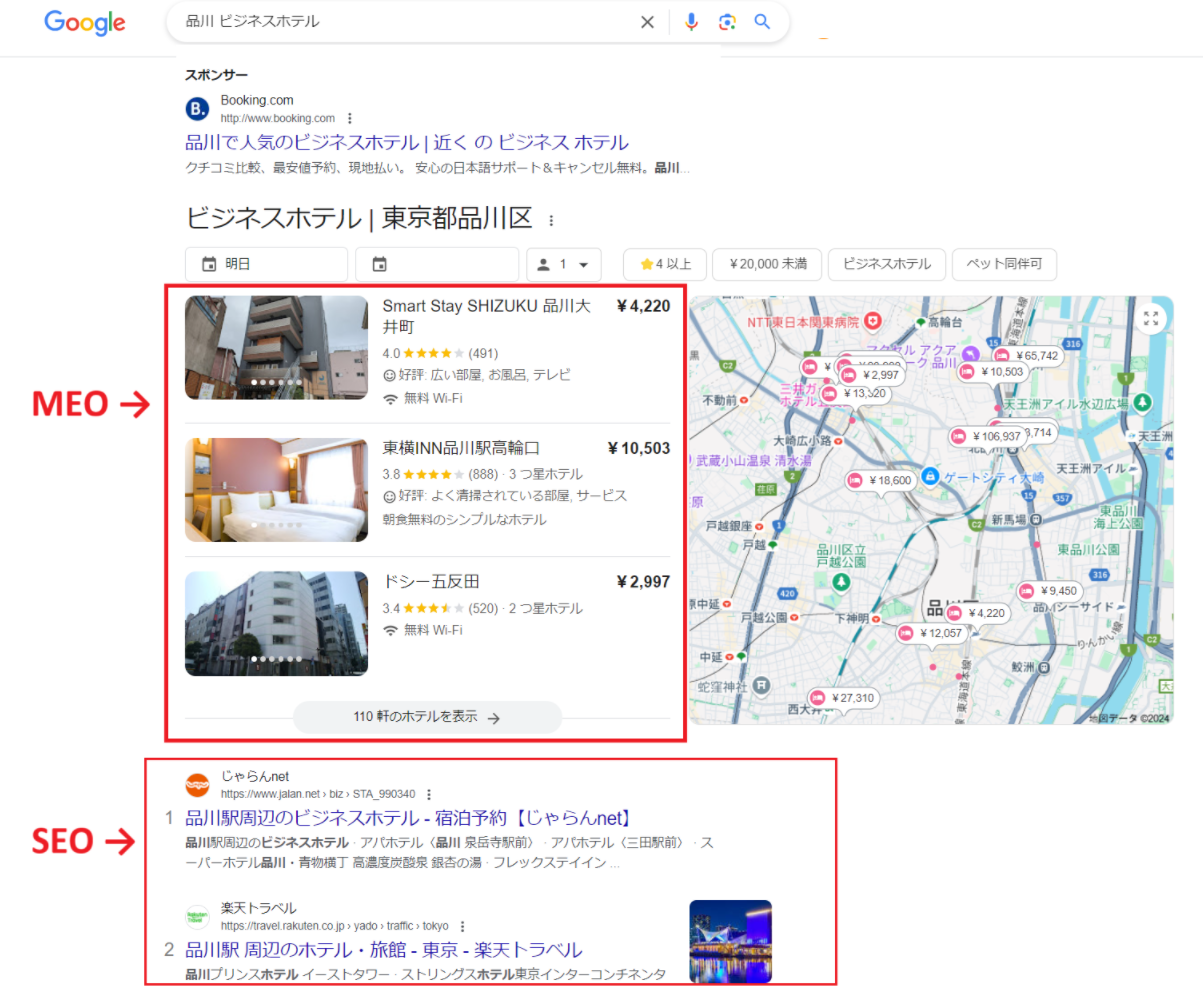Open Google Lens image search
1203x986 pixels.
(x=727, y=22)
